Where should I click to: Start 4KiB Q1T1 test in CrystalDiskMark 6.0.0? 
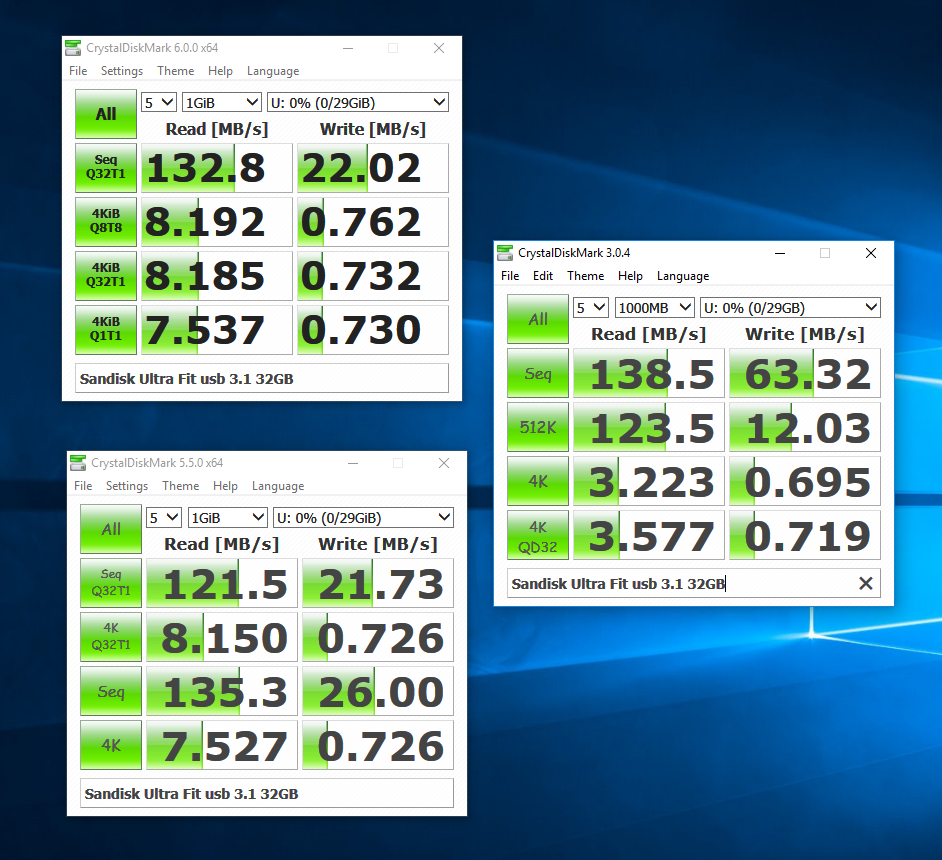pos(106,330)
